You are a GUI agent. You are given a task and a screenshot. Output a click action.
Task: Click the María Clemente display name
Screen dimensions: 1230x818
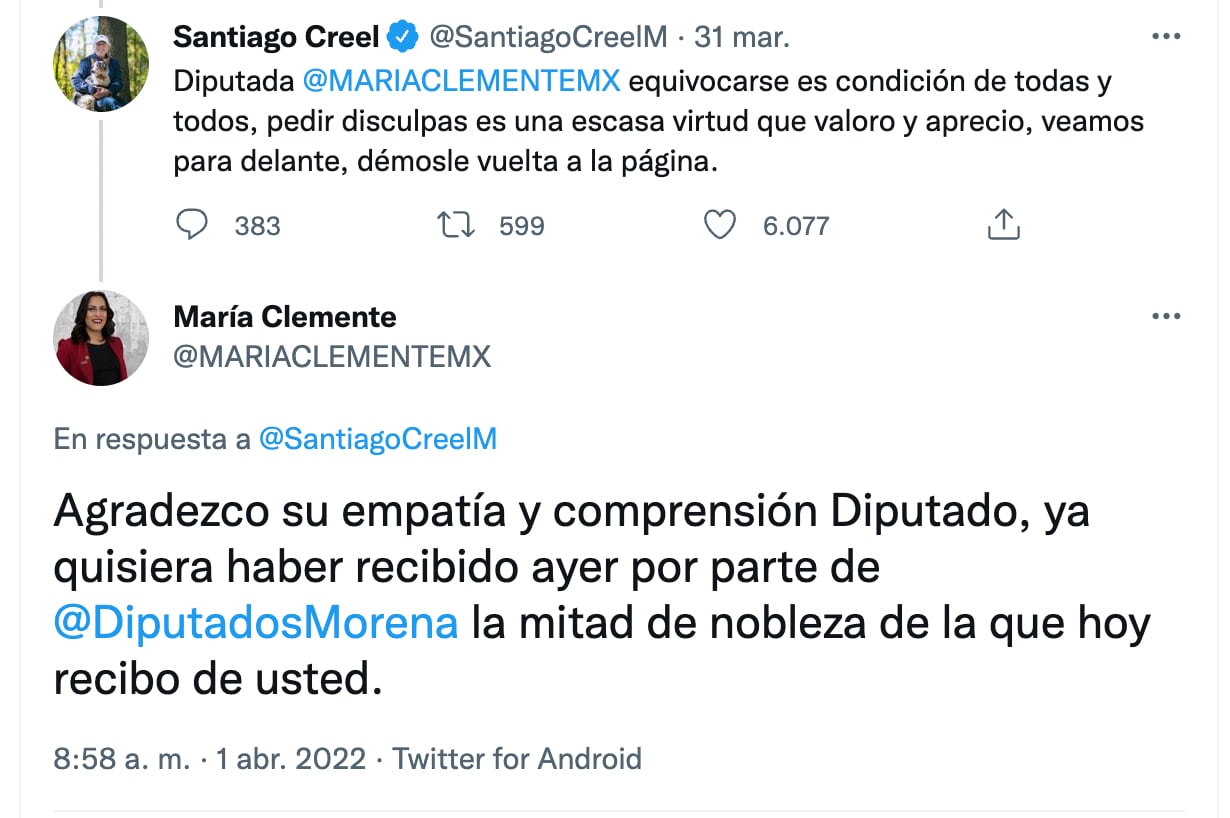click(x=285, y=317)
